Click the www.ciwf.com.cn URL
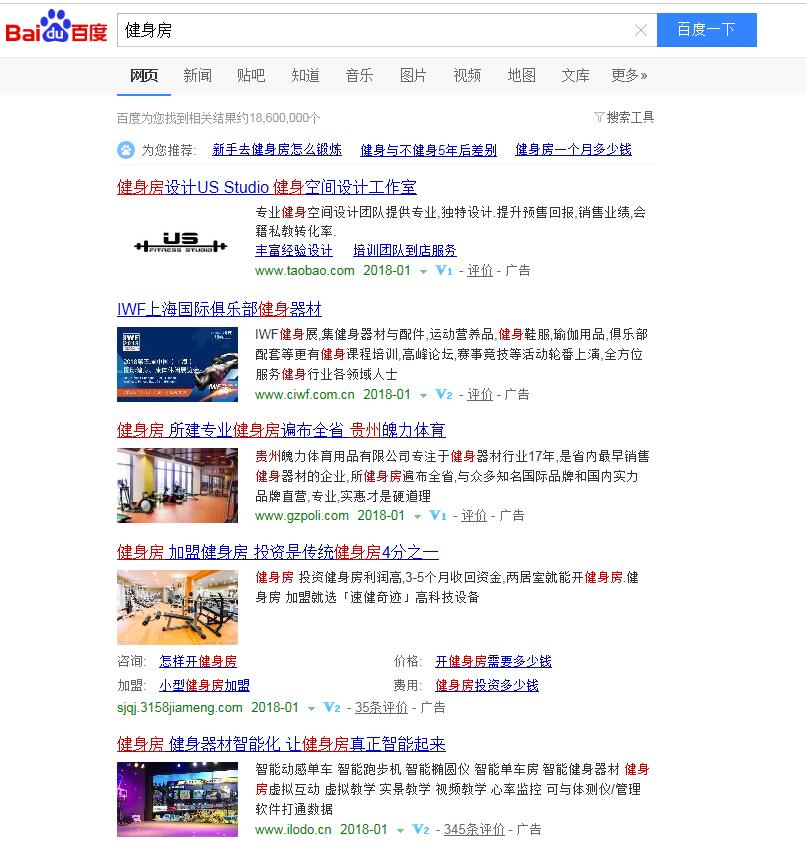Image resolution: width=806 pixels, height=844 pixels. coord(305,395)
